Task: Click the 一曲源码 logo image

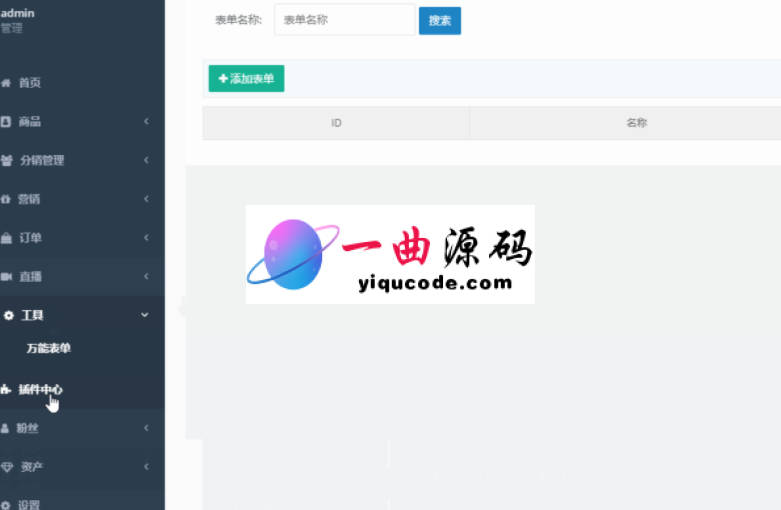Action: (390, 255)
